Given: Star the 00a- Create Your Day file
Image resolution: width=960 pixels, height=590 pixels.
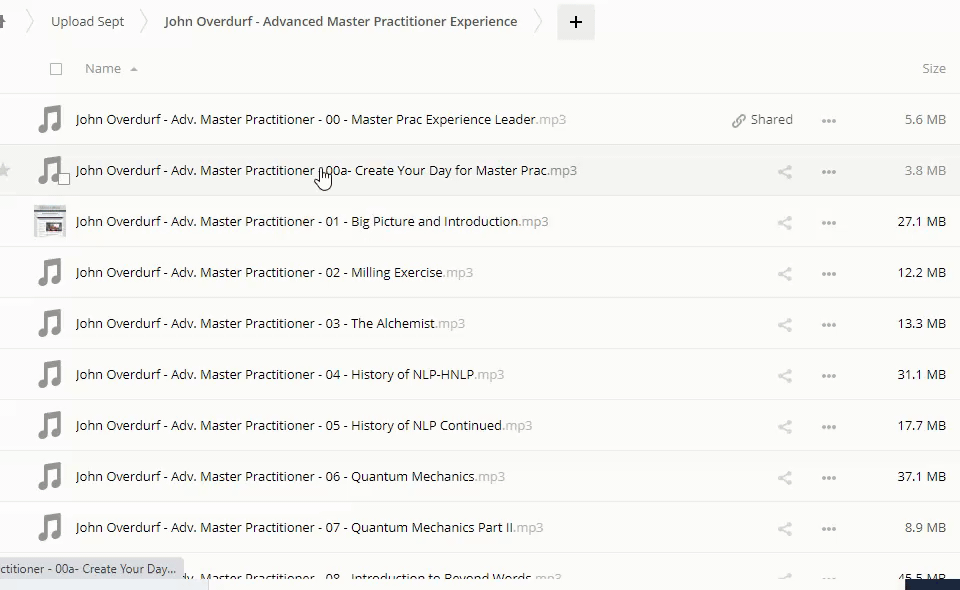Looking at the screenshot, I should point(5,170).
